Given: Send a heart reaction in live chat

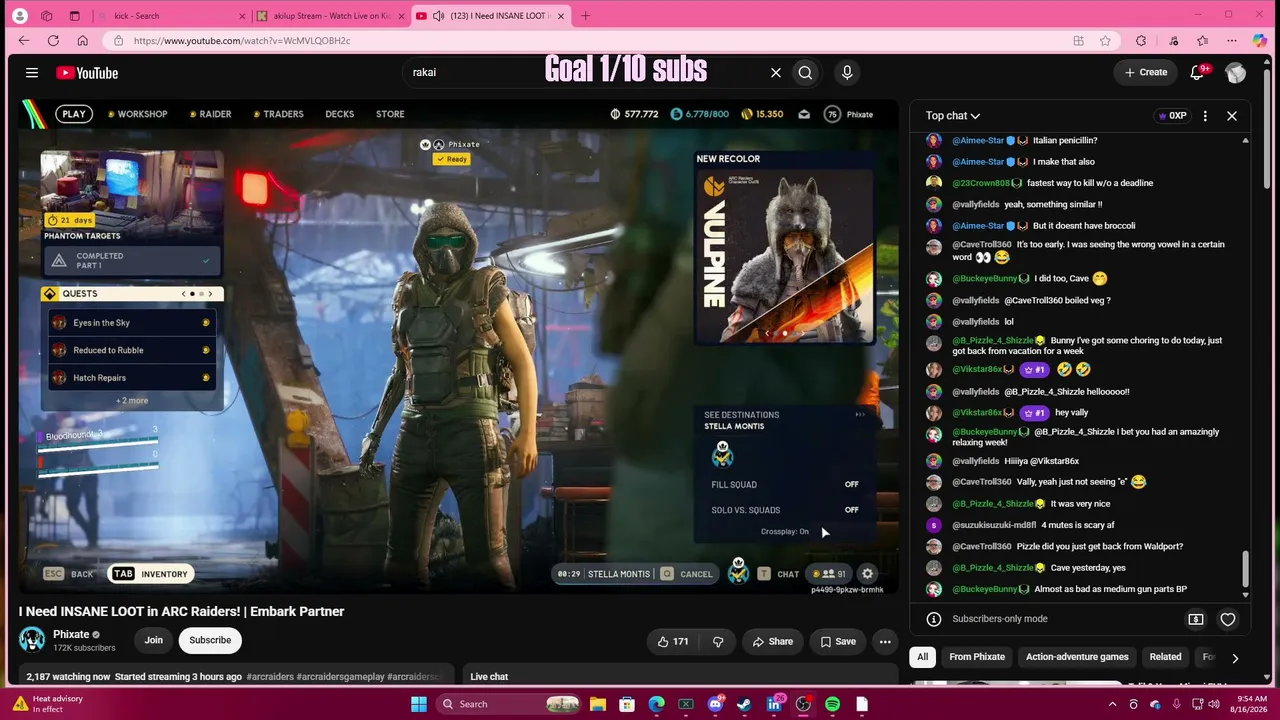Looking at the screenshot, I should click(1228, 619).
